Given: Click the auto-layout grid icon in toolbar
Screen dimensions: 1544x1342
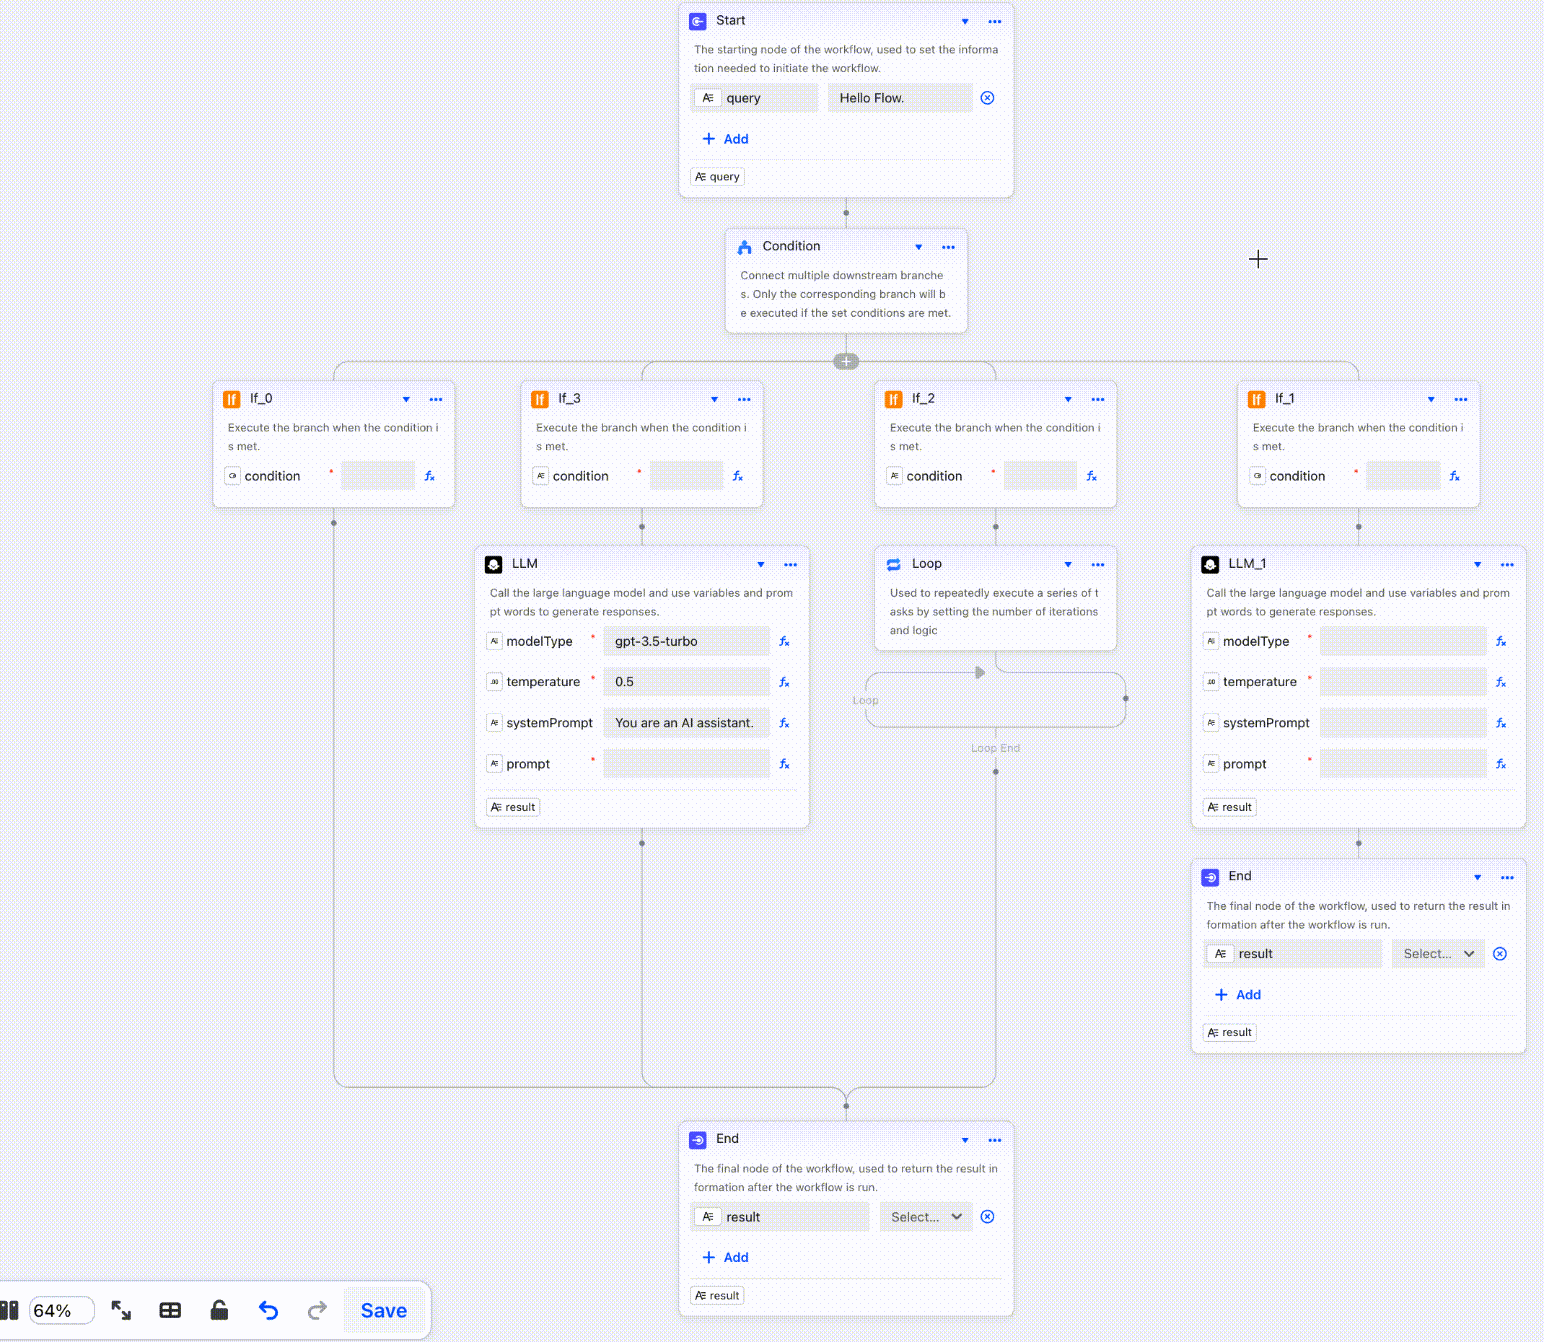Looking at the screenshot, I should (170, 1310).
